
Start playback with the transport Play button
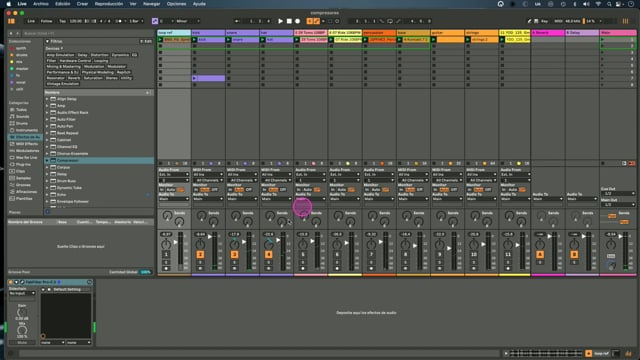(280, 21)
